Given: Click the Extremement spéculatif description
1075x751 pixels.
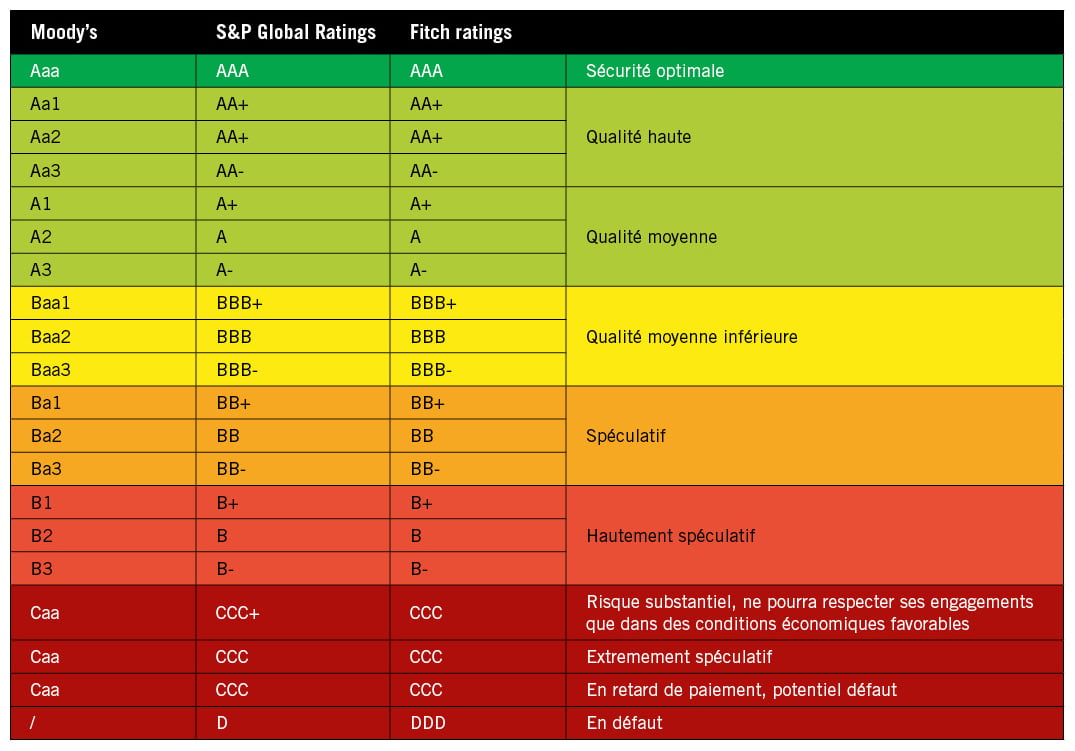Looking at the screenshot, I should [679, 657].
